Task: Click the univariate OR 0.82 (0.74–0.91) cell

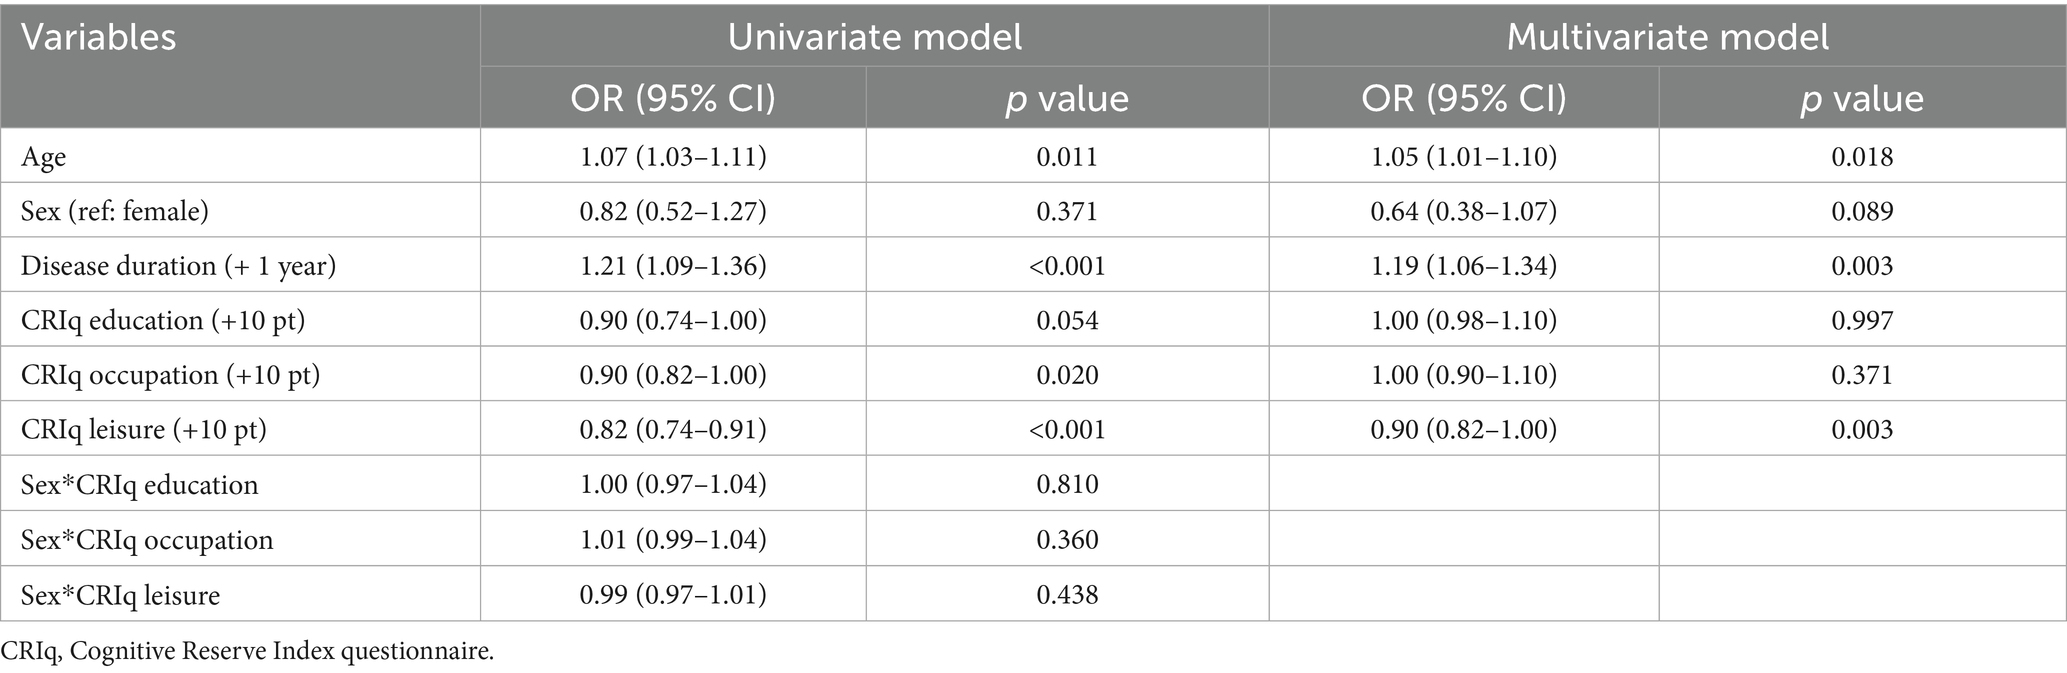Action: point(673,430)
